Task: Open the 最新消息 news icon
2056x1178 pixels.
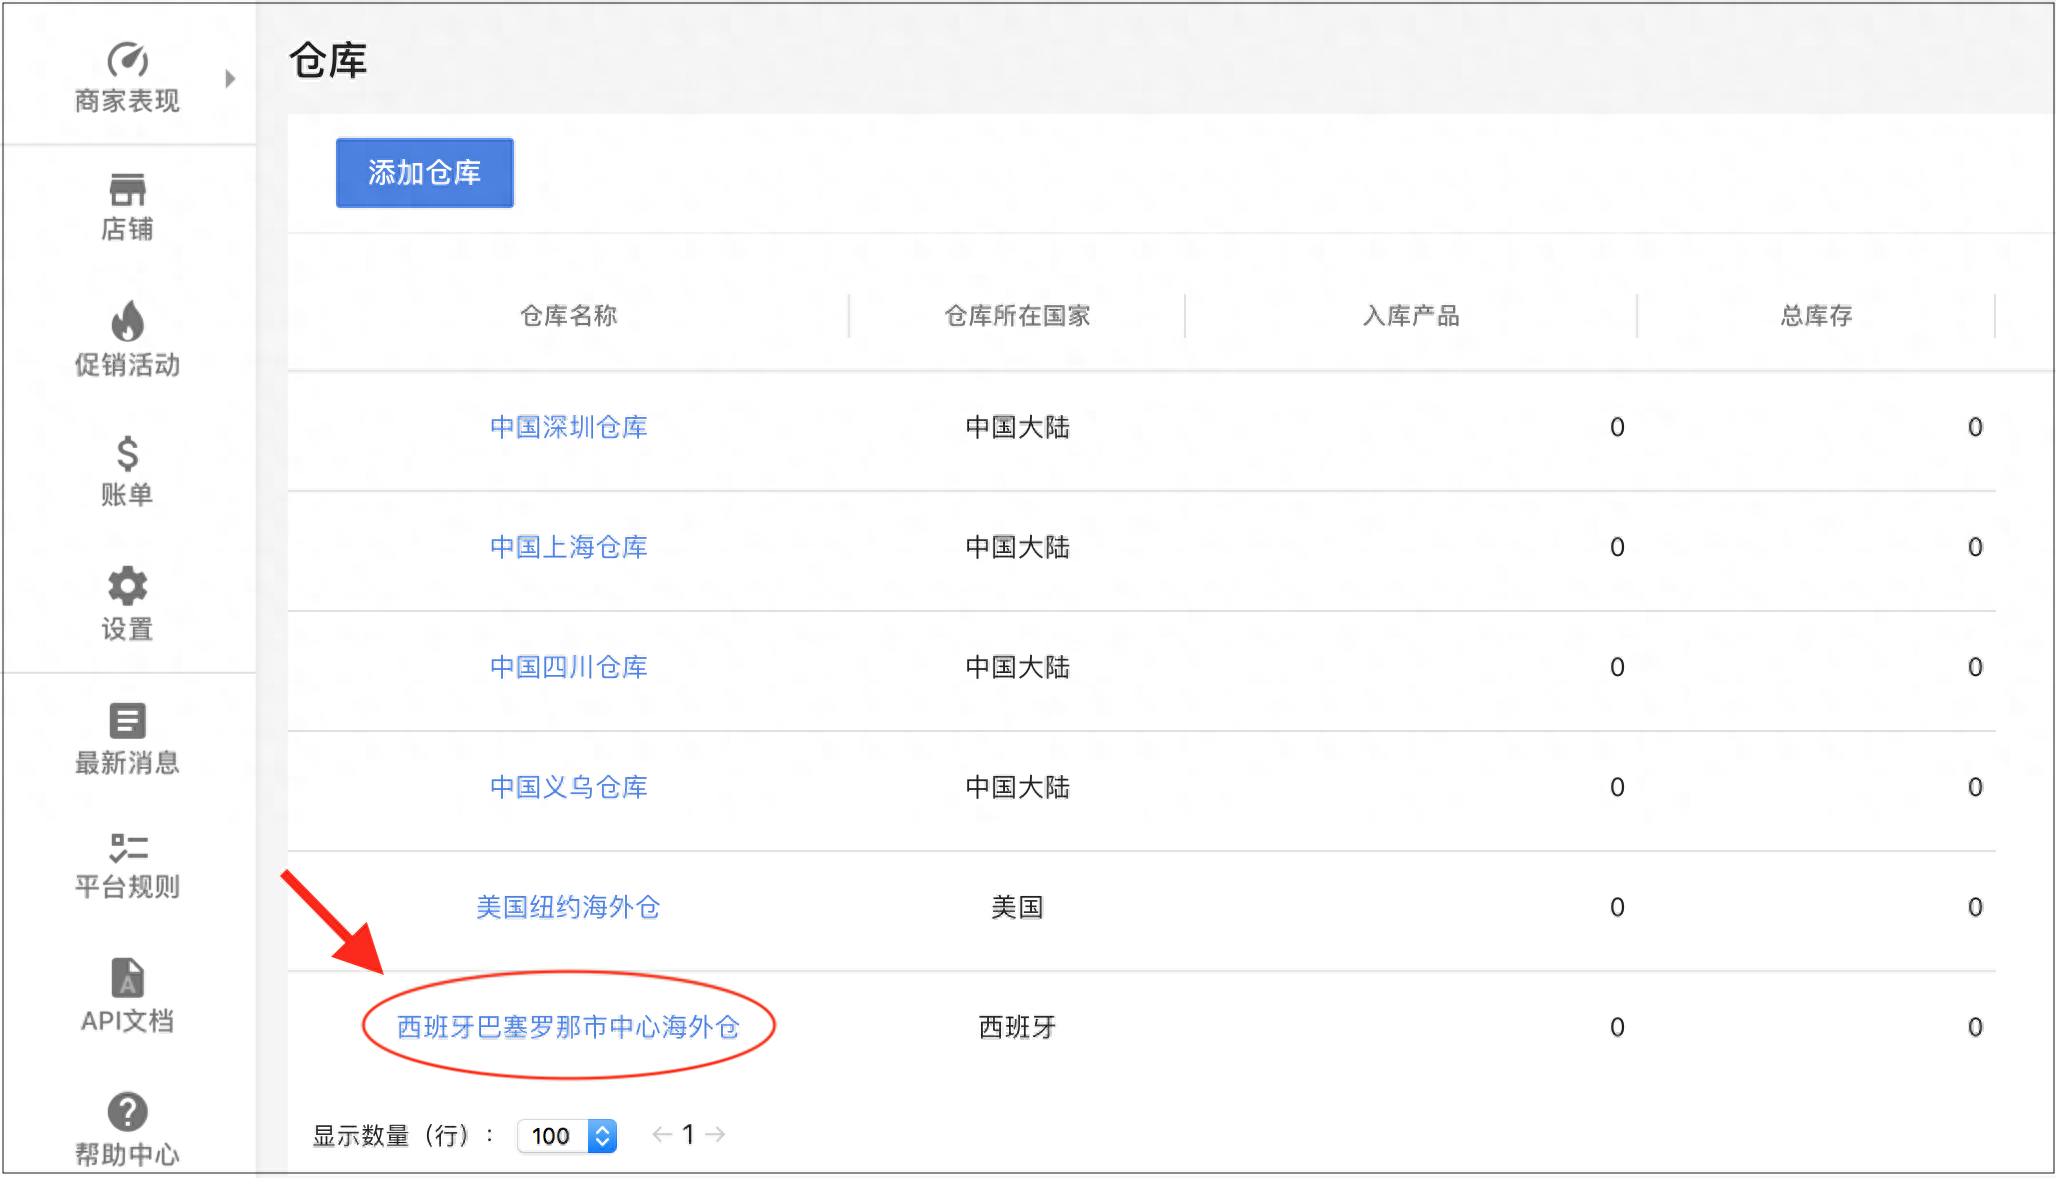Action: [127, 720]
